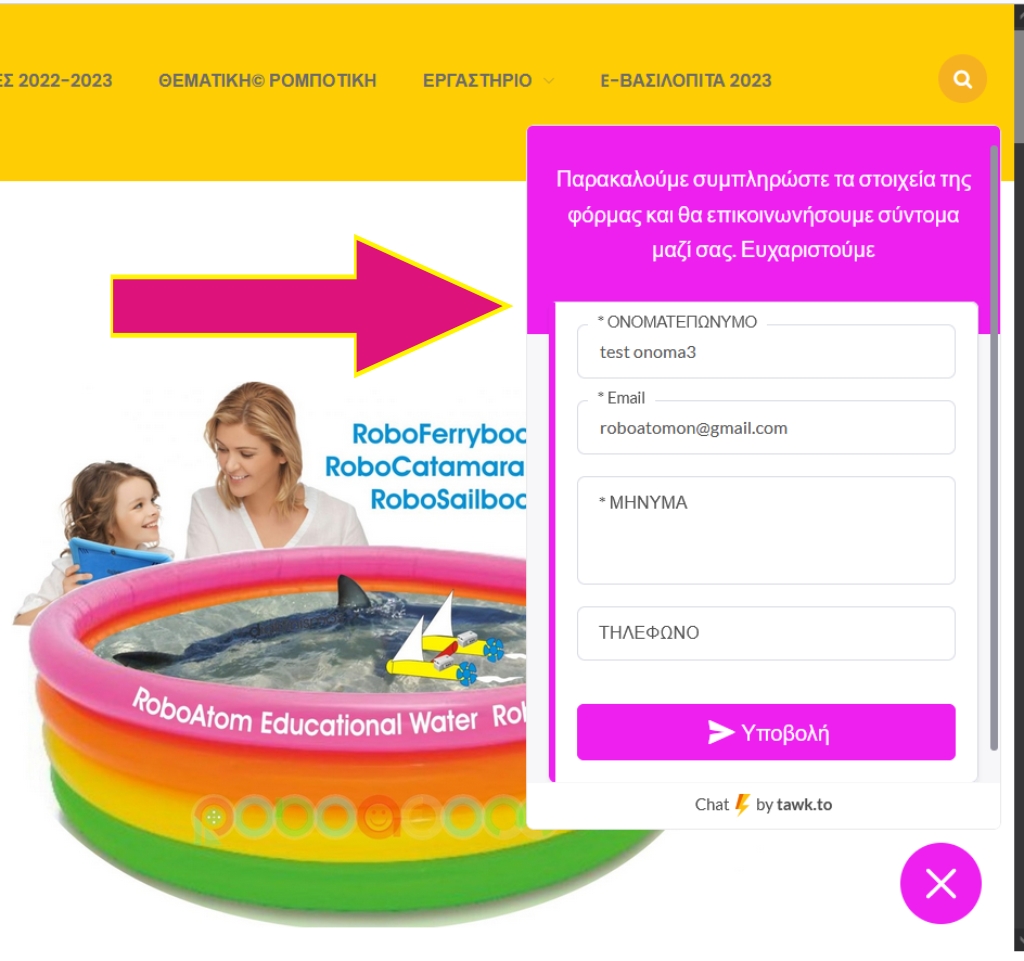Screen dimensions: 1024x961
Task: Click the smiley face icon on the pool
Action: tap(377, 815)
